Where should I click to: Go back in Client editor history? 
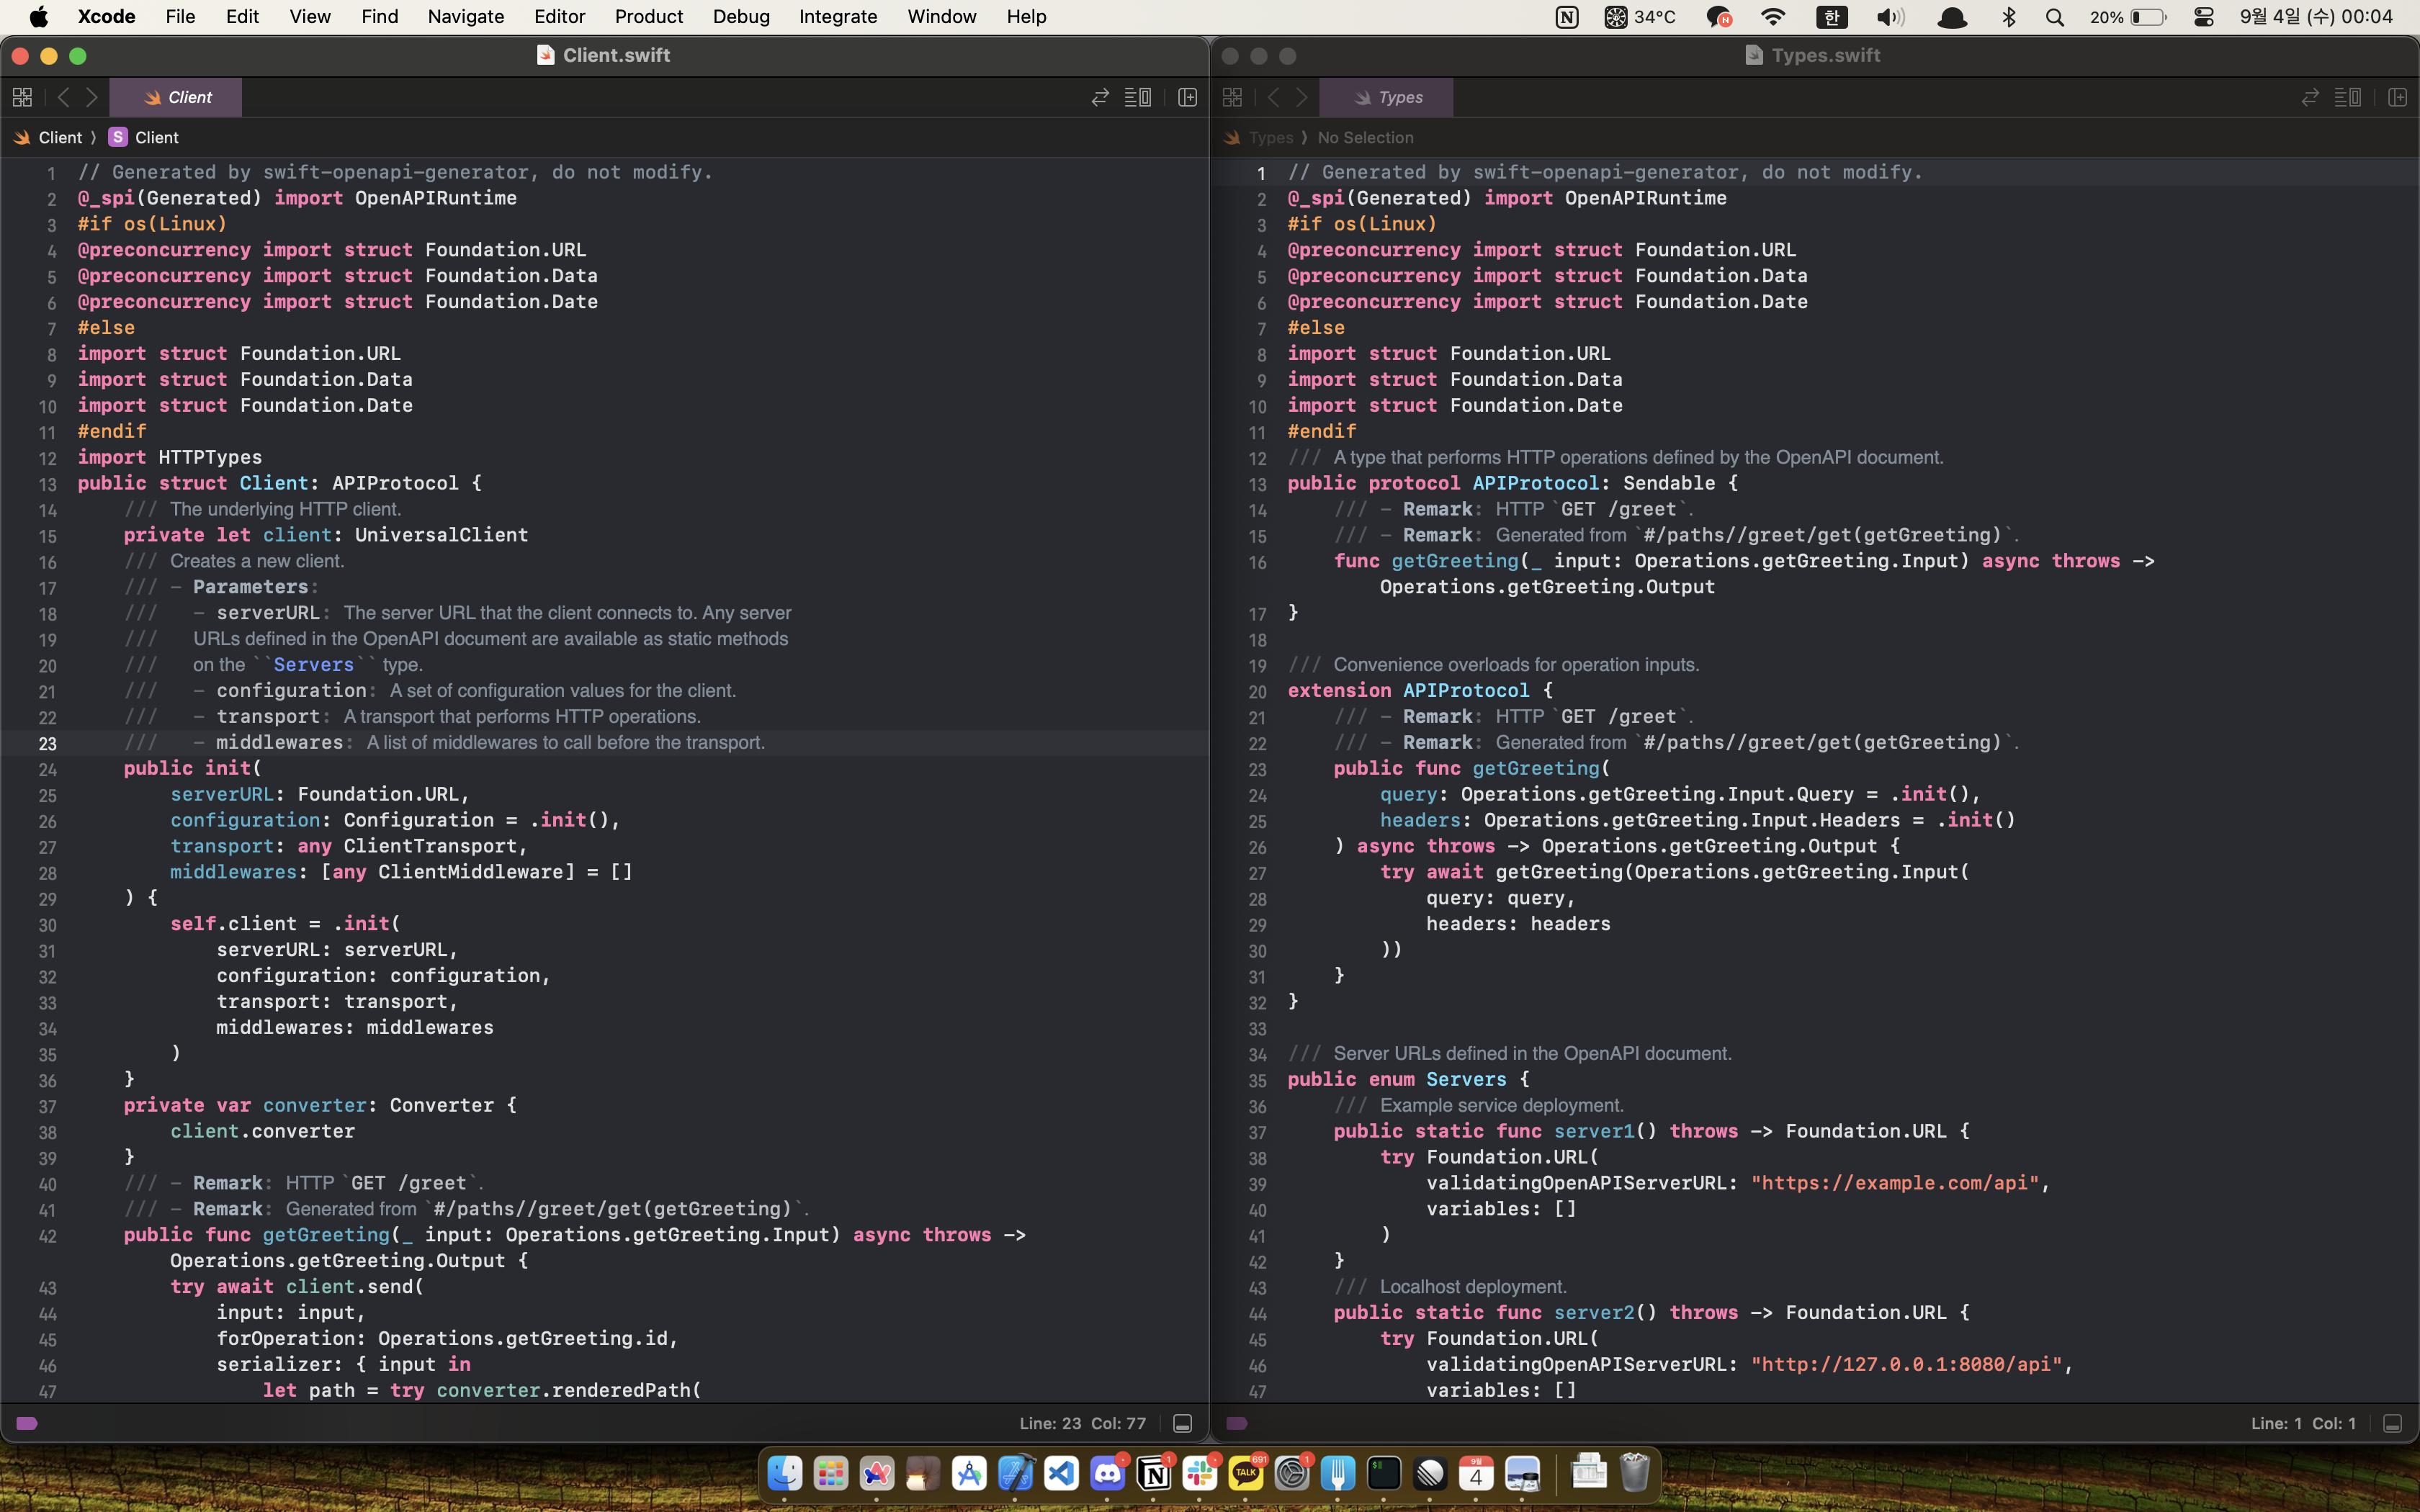pos(63,97)
